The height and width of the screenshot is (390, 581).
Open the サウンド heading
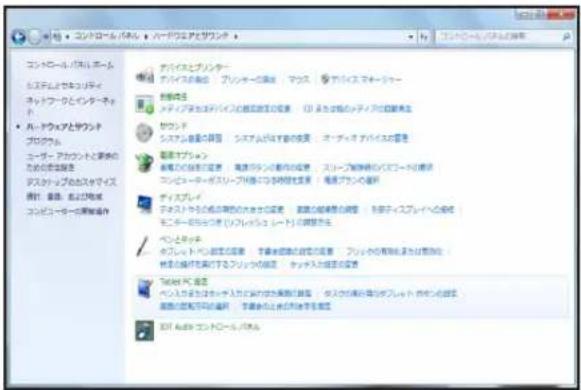pos(173,126)
